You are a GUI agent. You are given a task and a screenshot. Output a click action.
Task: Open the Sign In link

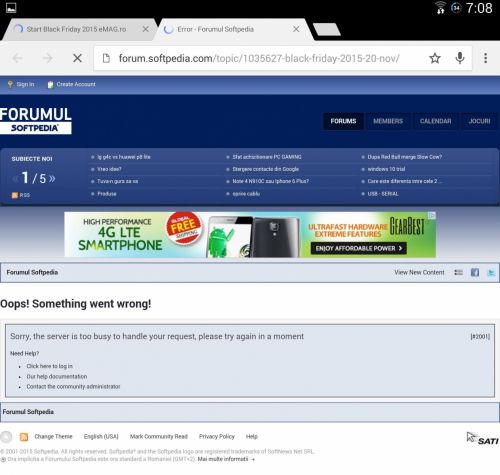click(21, 84)
